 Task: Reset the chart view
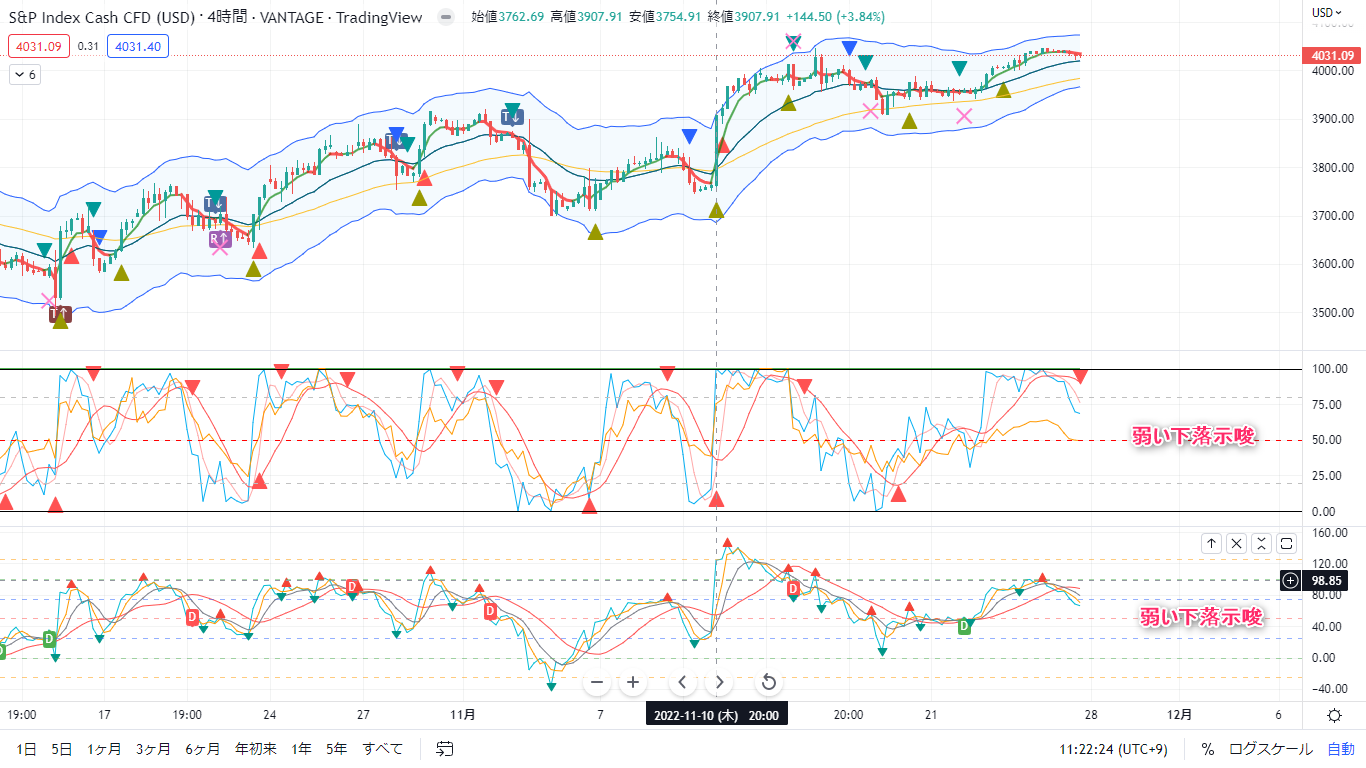768,683
